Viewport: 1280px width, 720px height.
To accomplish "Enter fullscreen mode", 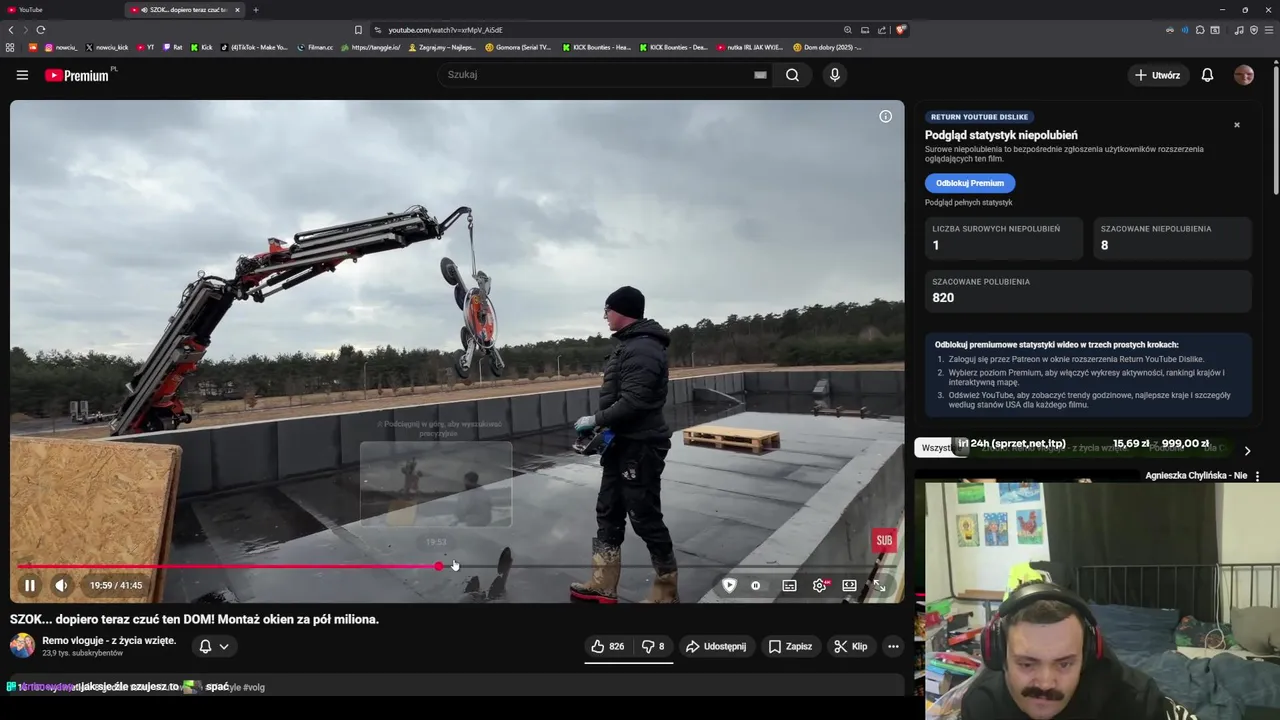I will point(879,586).
